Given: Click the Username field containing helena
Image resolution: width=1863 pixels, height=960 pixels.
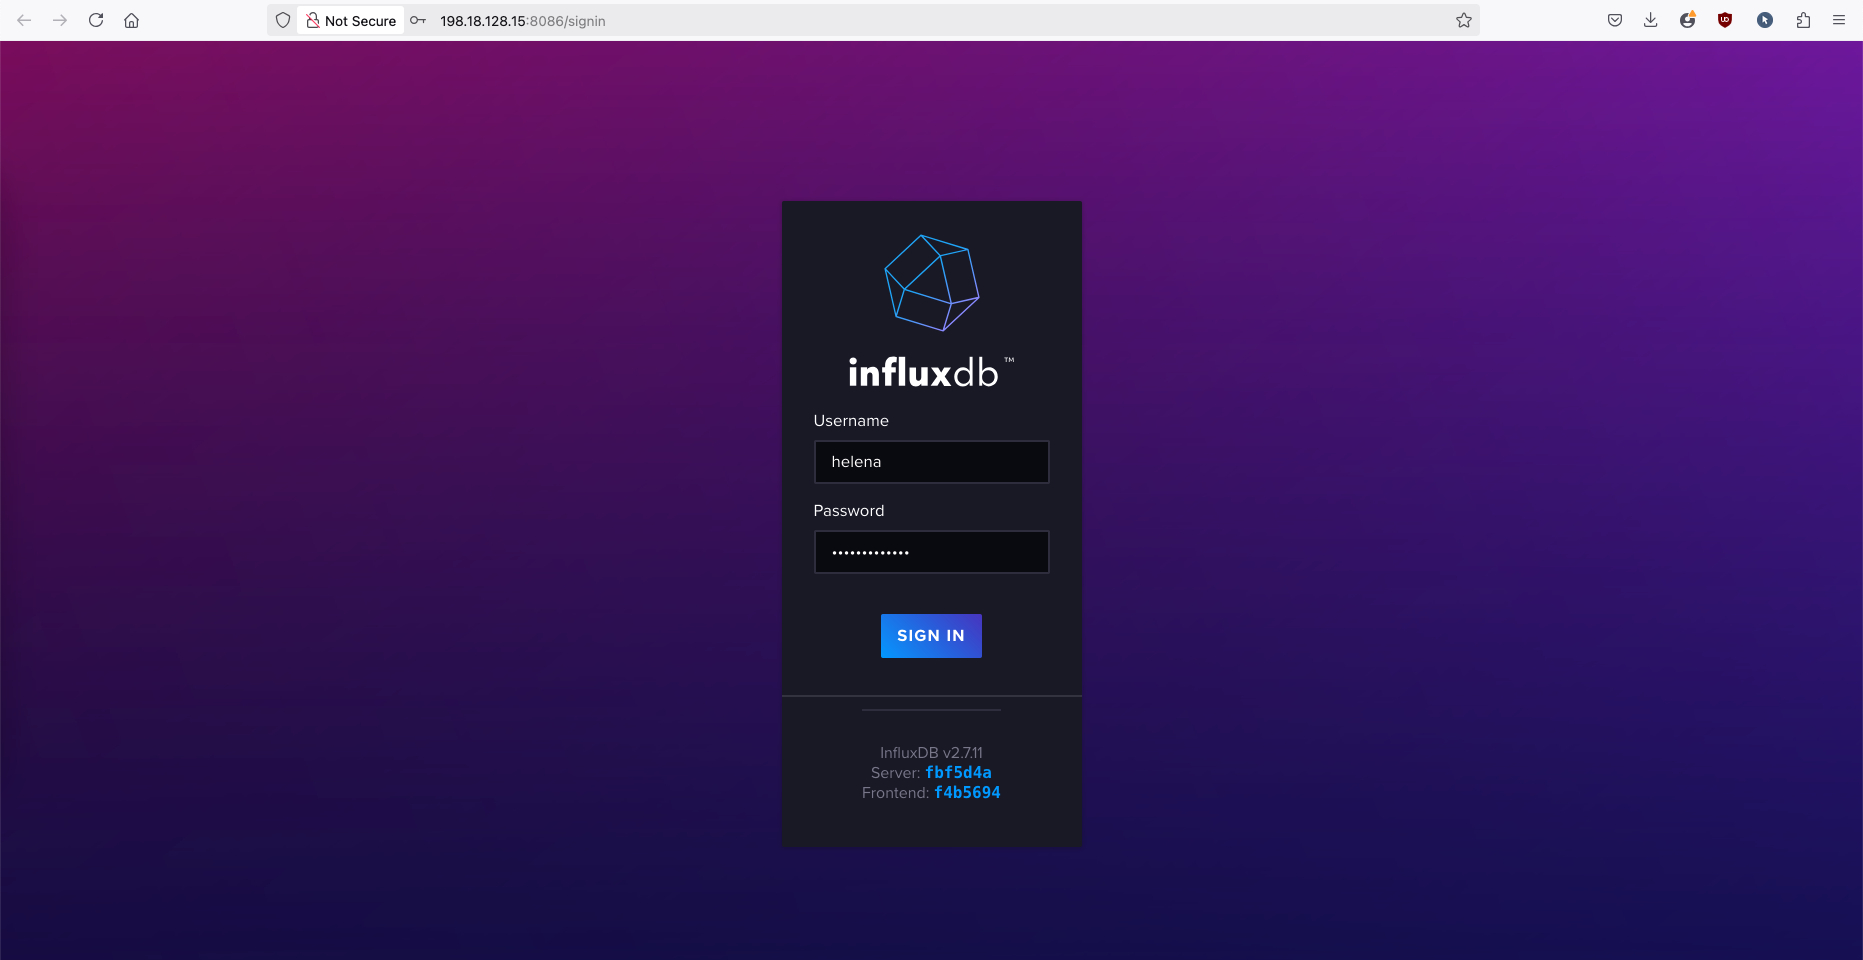Looking at the screenshot, I should (931, 462).
